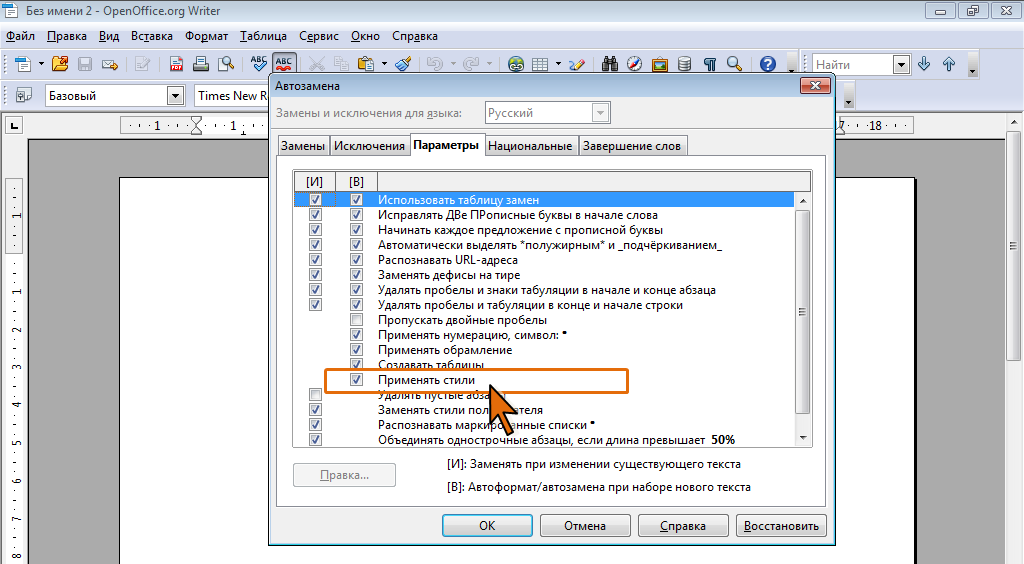Uncheck [И] box for Исправлять ДВе ПРописные буквы
This screenshot has width=1024, height=564.
click(315, 215)
